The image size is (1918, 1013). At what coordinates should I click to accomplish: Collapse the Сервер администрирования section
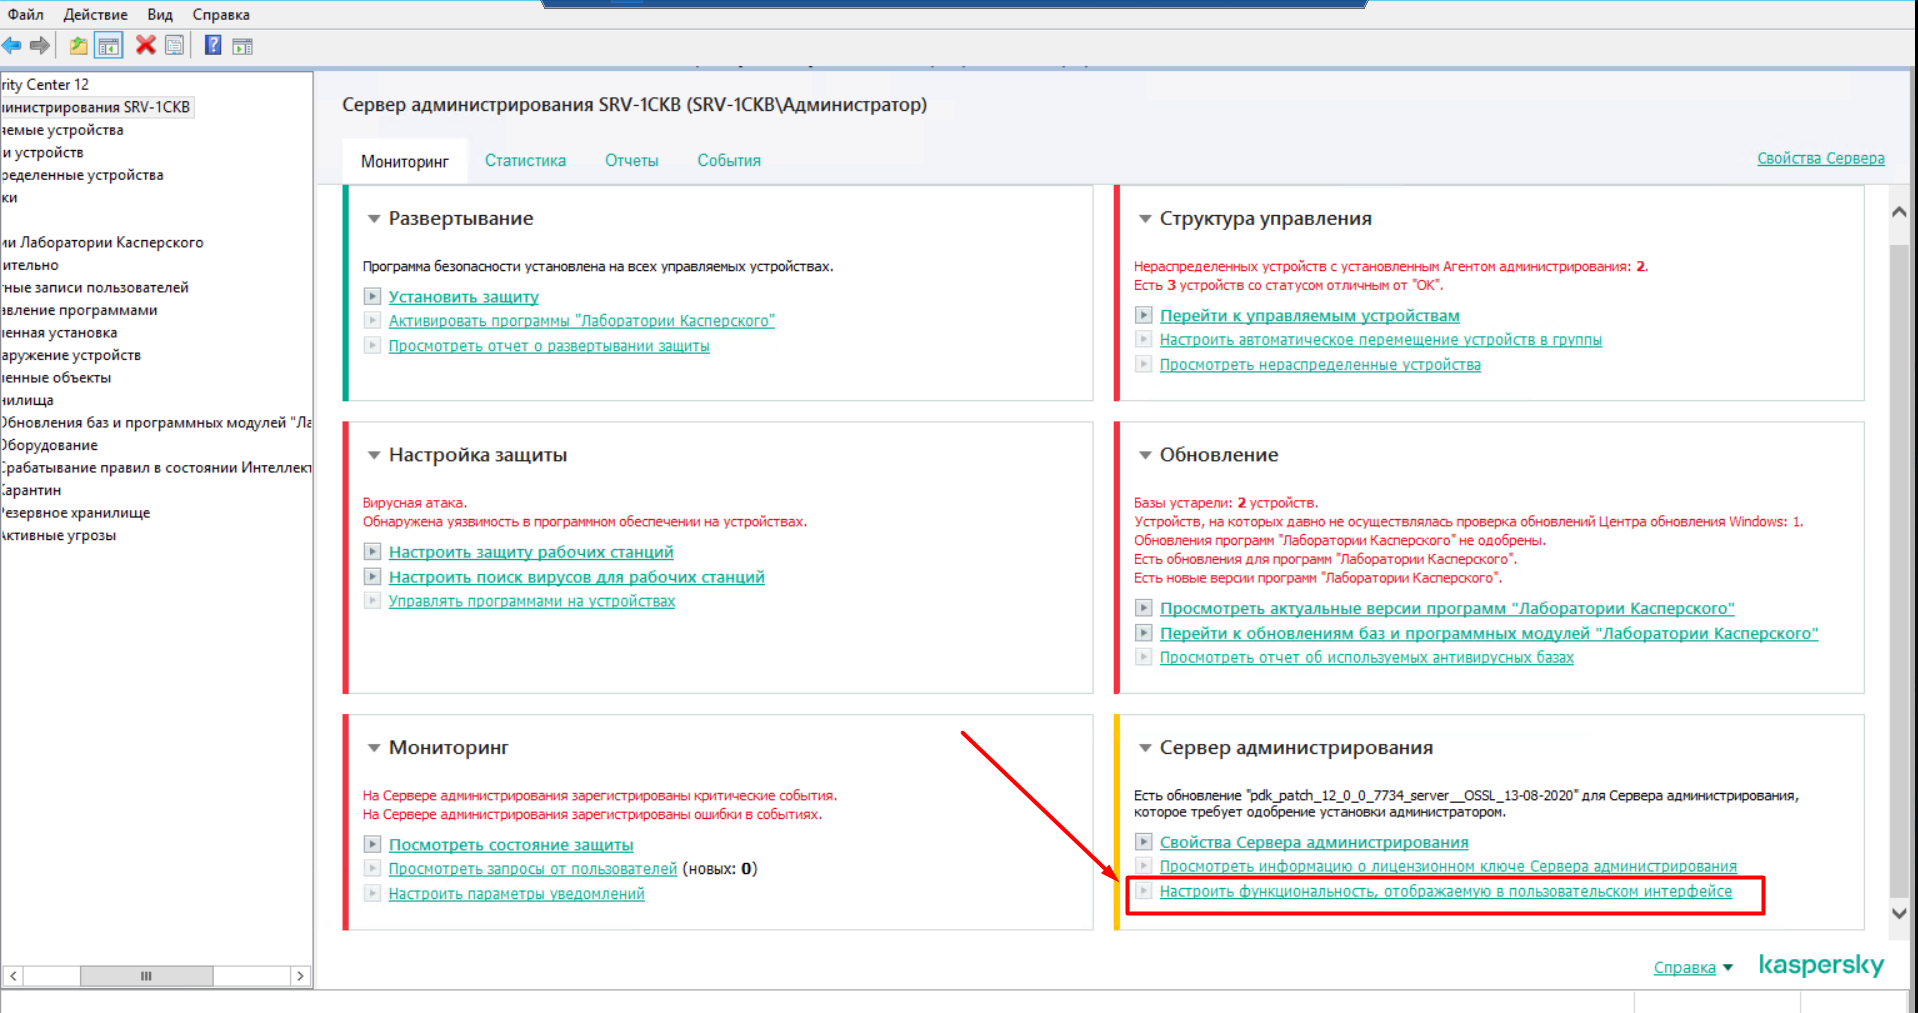pos(1145,748)
